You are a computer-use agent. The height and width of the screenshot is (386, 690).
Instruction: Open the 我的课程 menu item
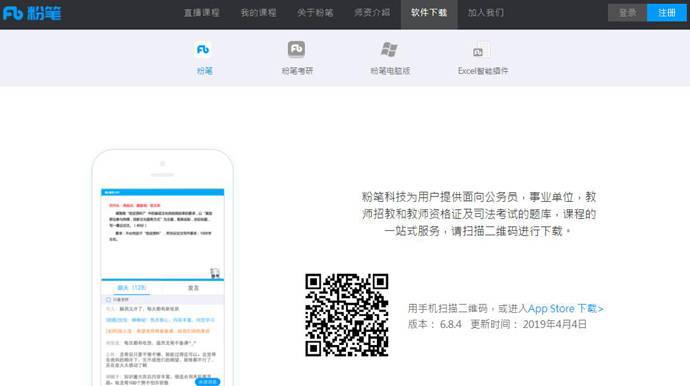258,13
